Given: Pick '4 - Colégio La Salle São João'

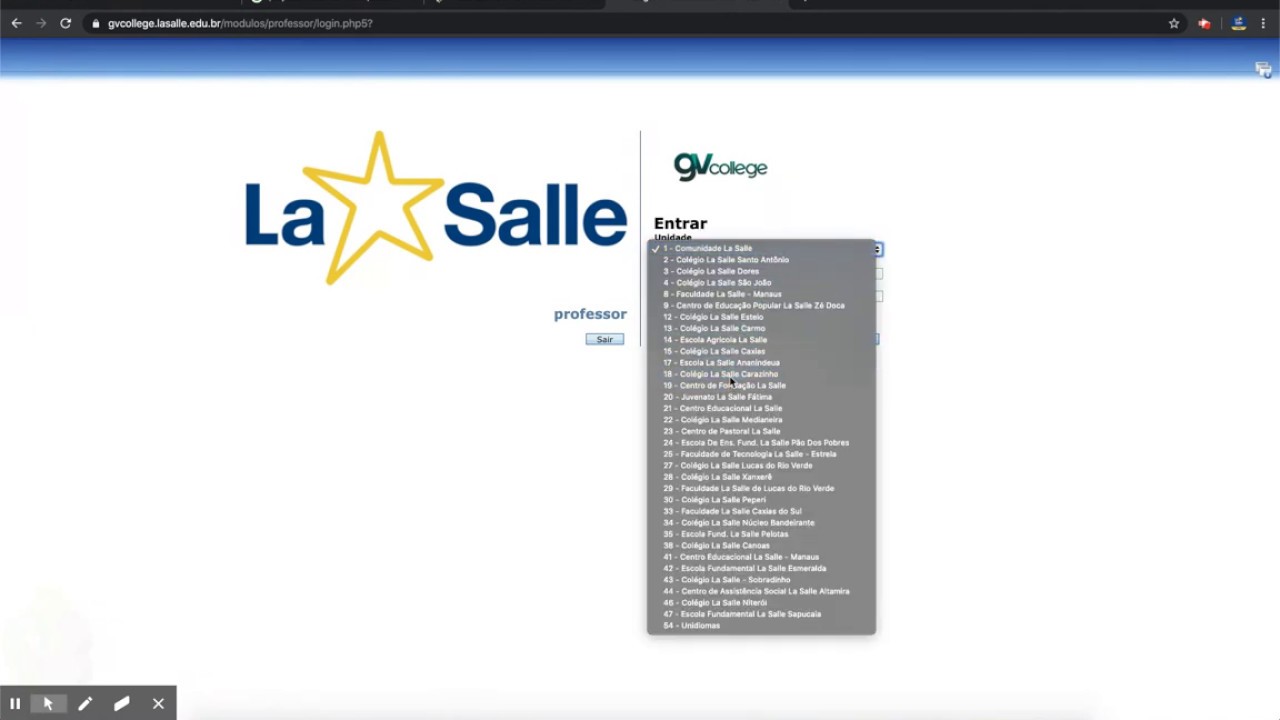Looking at the screenshot, I should (x=761, y=283).
